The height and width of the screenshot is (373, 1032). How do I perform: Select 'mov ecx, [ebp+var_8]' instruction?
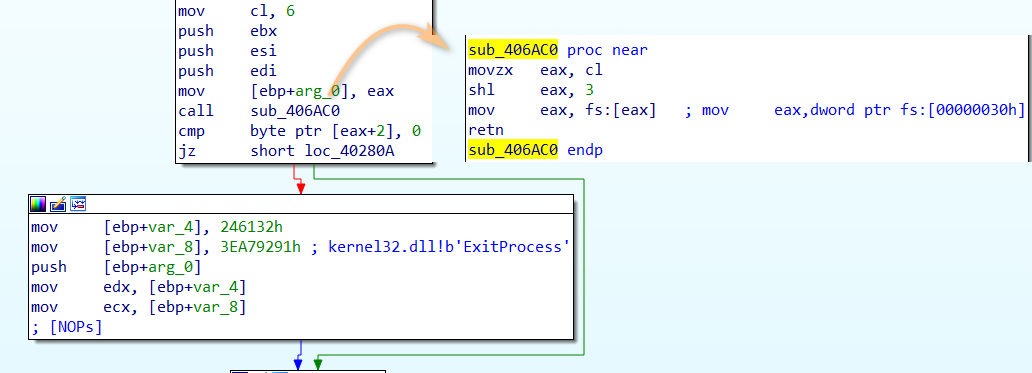click(x=138, y=307)
